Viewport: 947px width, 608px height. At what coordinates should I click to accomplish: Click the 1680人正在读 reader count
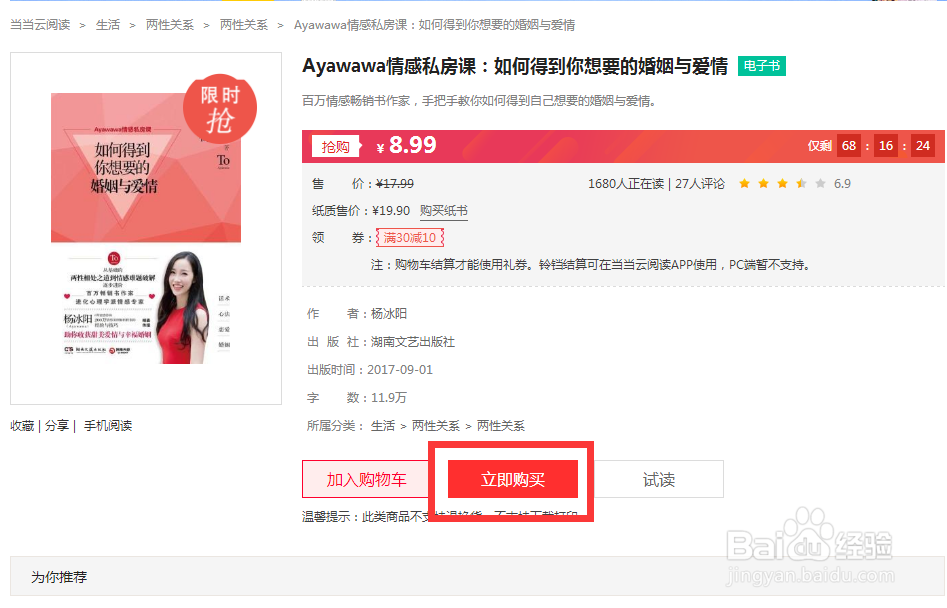(626, 184)
